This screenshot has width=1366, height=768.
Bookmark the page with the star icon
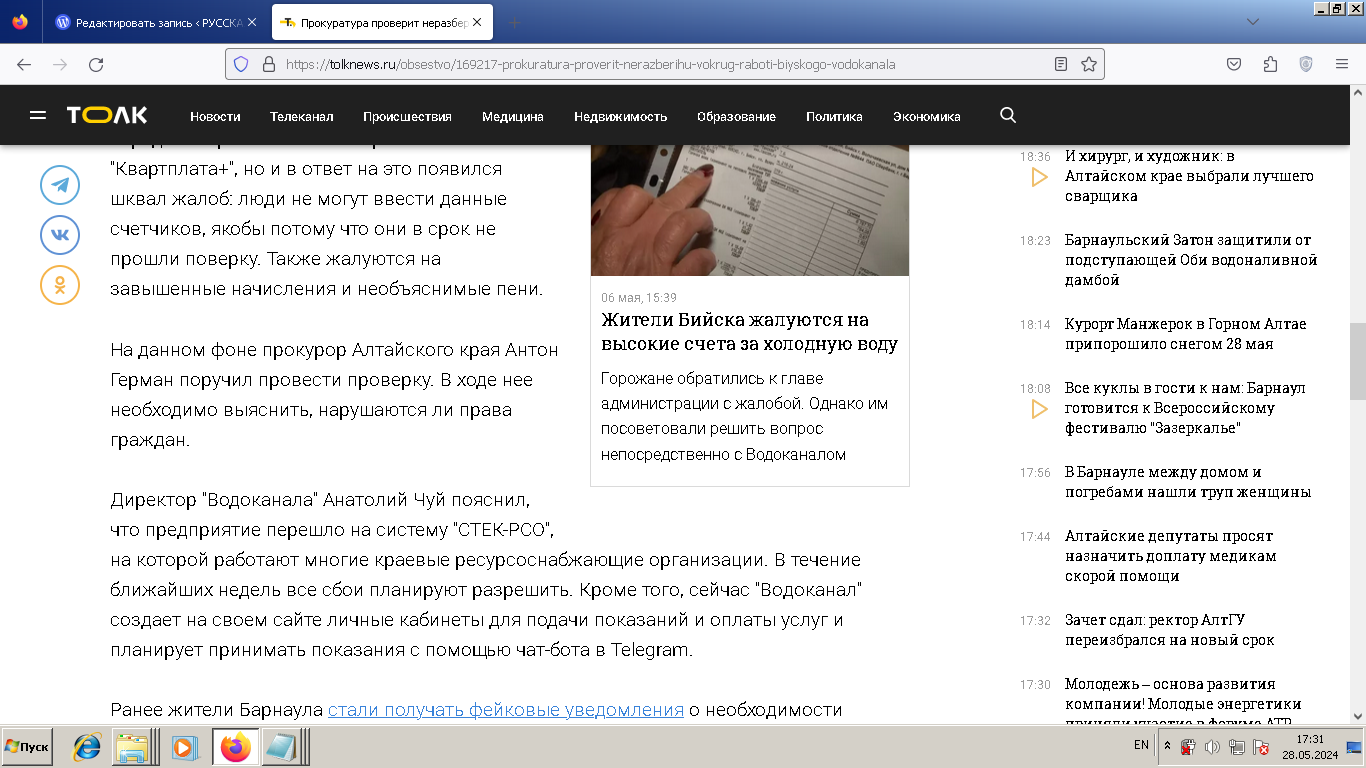[1087, 63]
